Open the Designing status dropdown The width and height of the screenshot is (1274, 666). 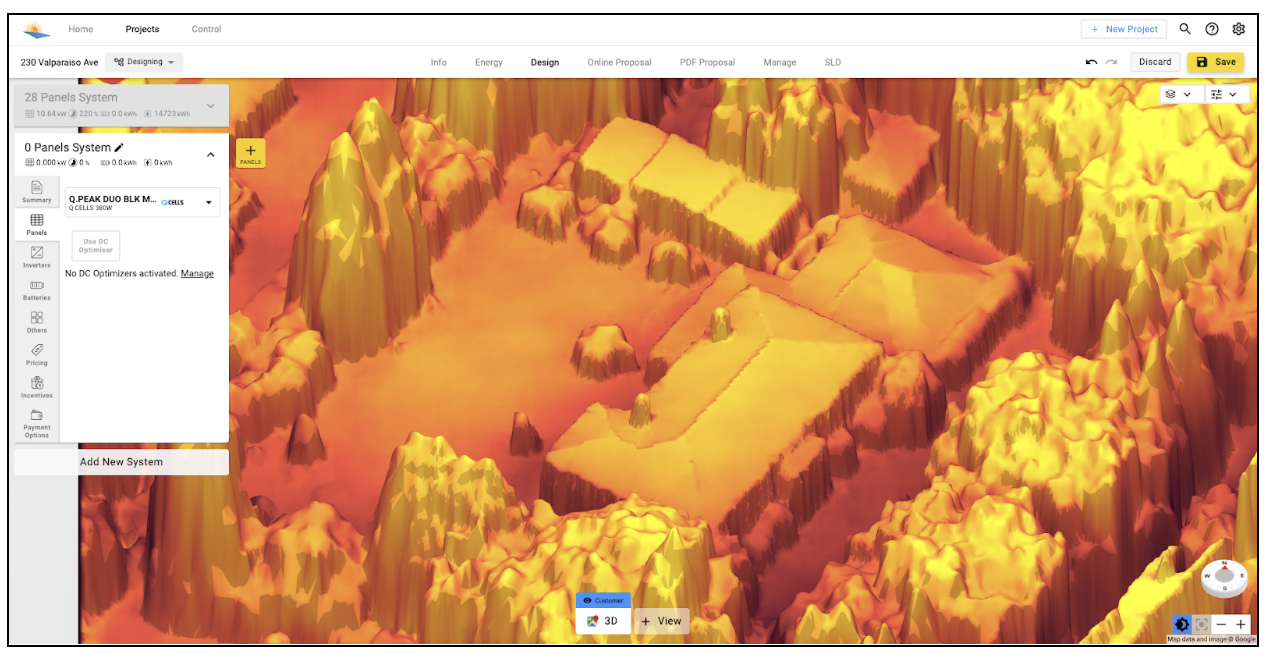click(144, 62)
